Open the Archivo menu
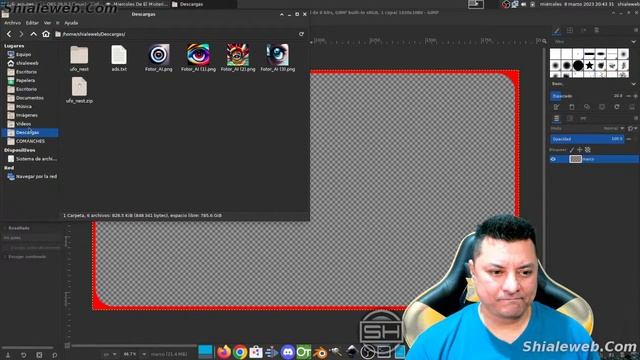640x360 pixels. (12, 23)
